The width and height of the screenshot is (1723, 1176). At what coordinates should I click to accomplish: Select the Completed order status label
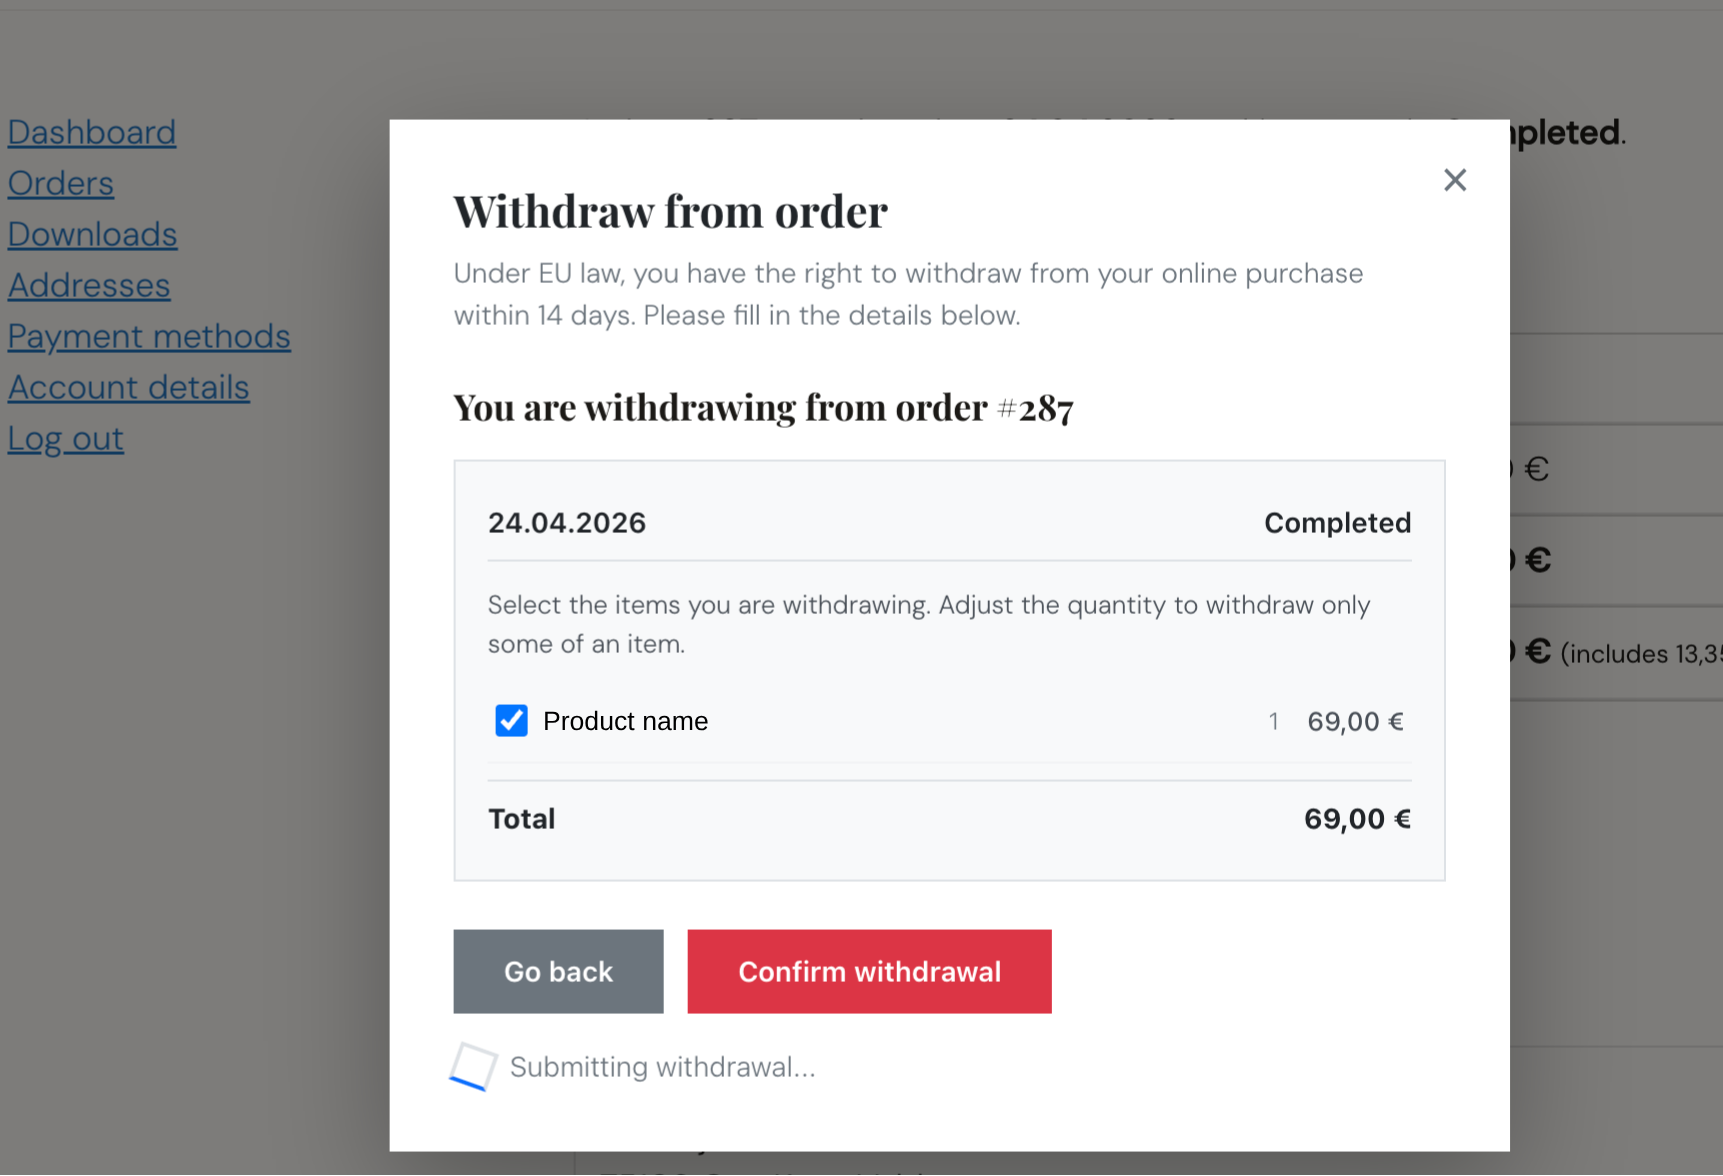coord(1337,522)
